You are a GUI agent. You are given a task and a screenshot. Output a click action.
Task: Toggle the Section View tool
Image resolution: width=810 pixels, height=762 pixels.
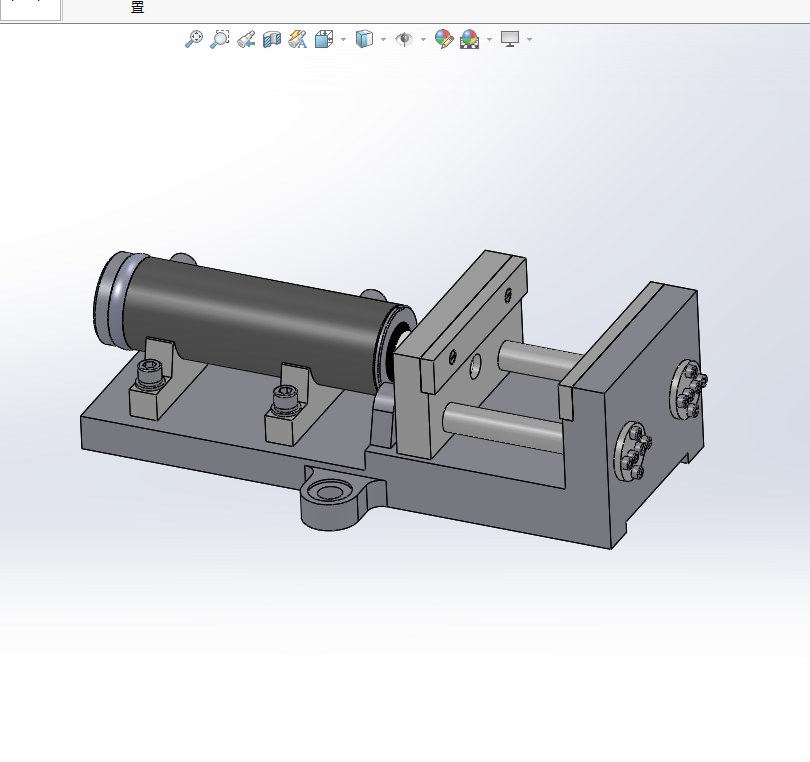tap(272, 39)
